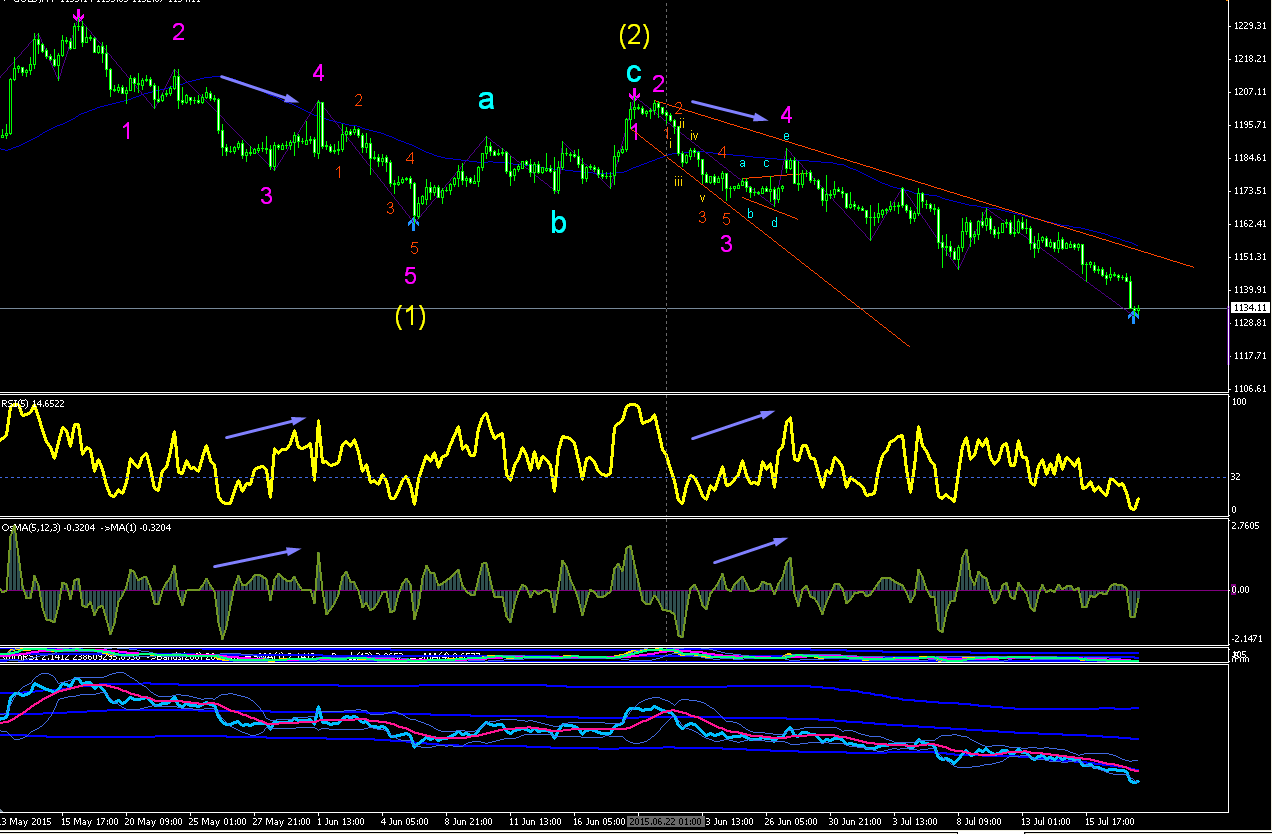The image size is (1272, 834).
Task: Click the OsMA scale value 2.7605
Action: pos(1244,526)
